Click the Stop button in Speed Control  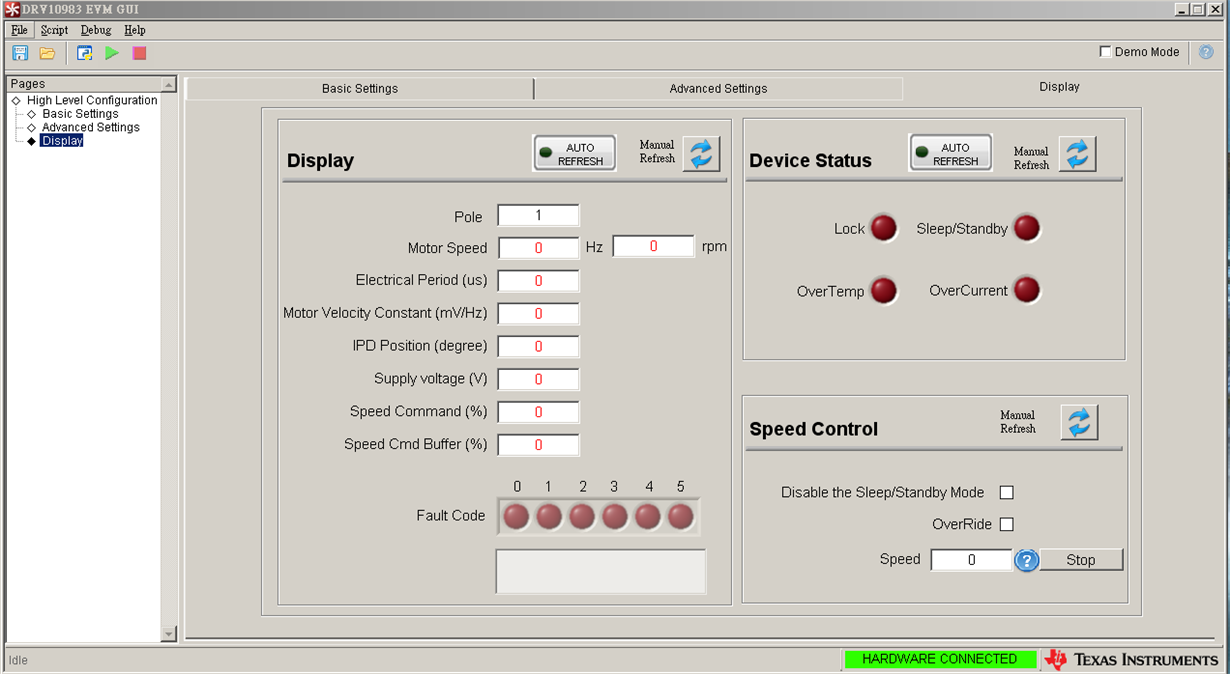click(x=1081, y=560)
